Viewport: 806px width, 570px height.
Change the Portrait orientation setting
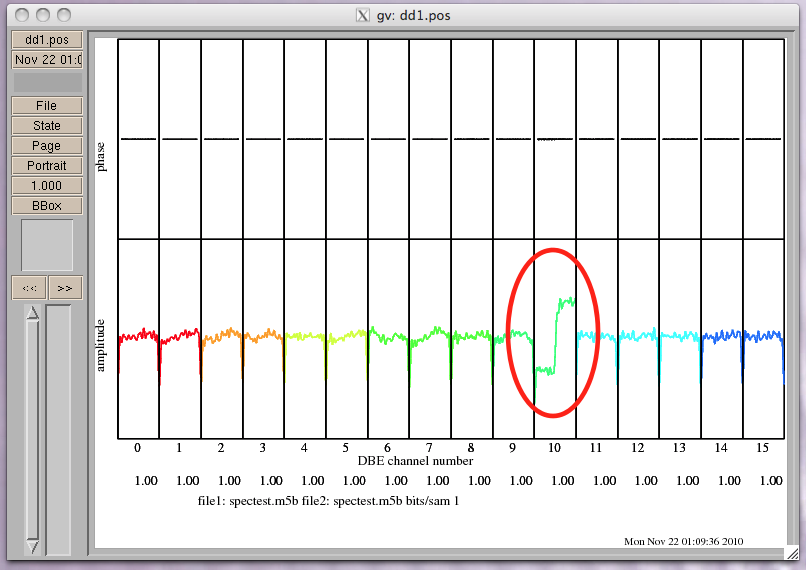coord(46,166)
